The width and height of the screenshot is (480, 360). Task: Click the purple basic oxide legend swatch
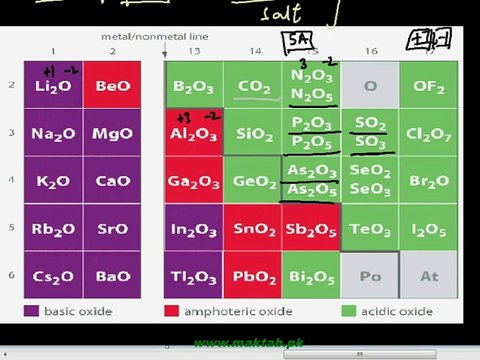pos(31,311)
